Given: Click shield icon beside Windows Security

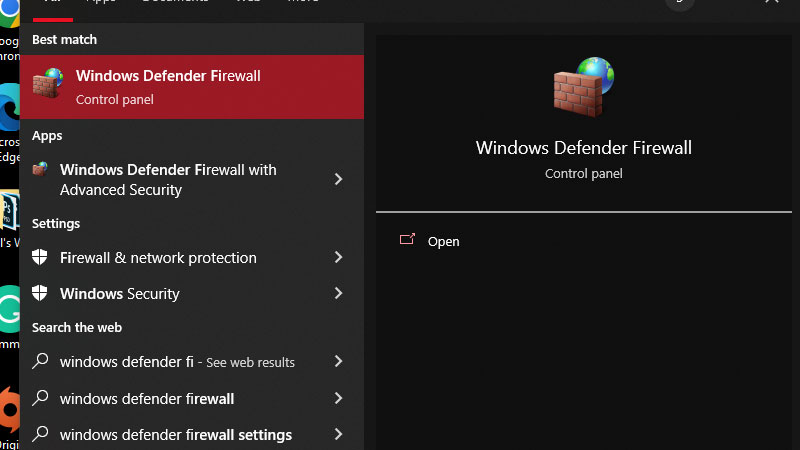Looking at the screenshot, I should pos(40,293).
